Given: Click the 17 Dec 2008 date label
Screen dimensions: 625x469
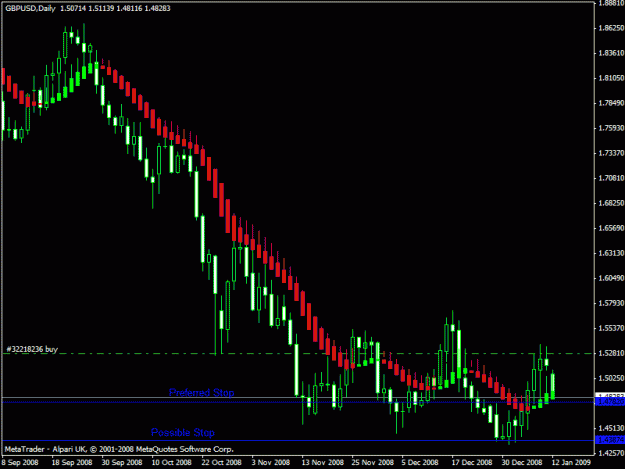Looking at the screenshot, I should [x=472, y=463].
